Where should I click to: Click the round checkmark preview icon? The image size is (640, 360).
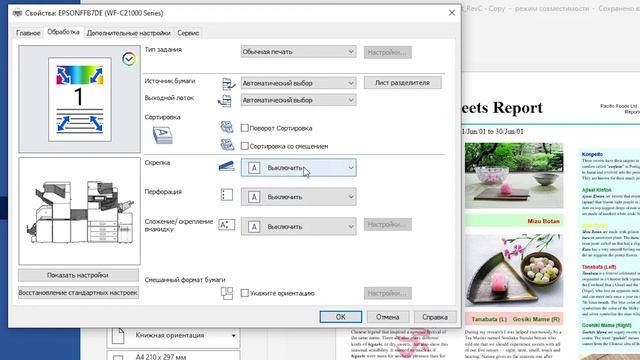pyautogui.click(x=129, y=59)
